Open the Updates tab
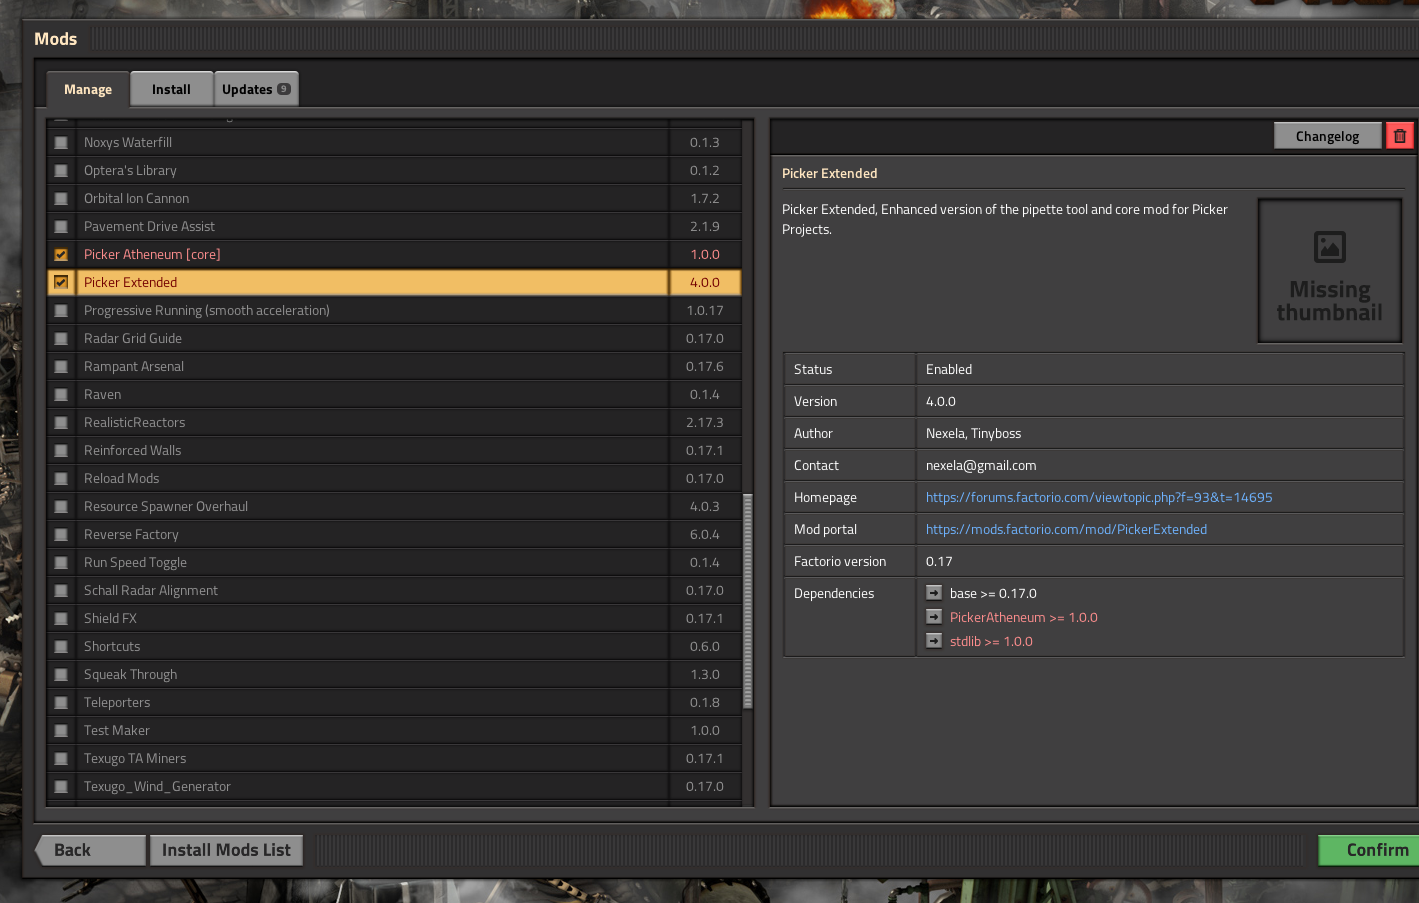 (x=256, y=89)
